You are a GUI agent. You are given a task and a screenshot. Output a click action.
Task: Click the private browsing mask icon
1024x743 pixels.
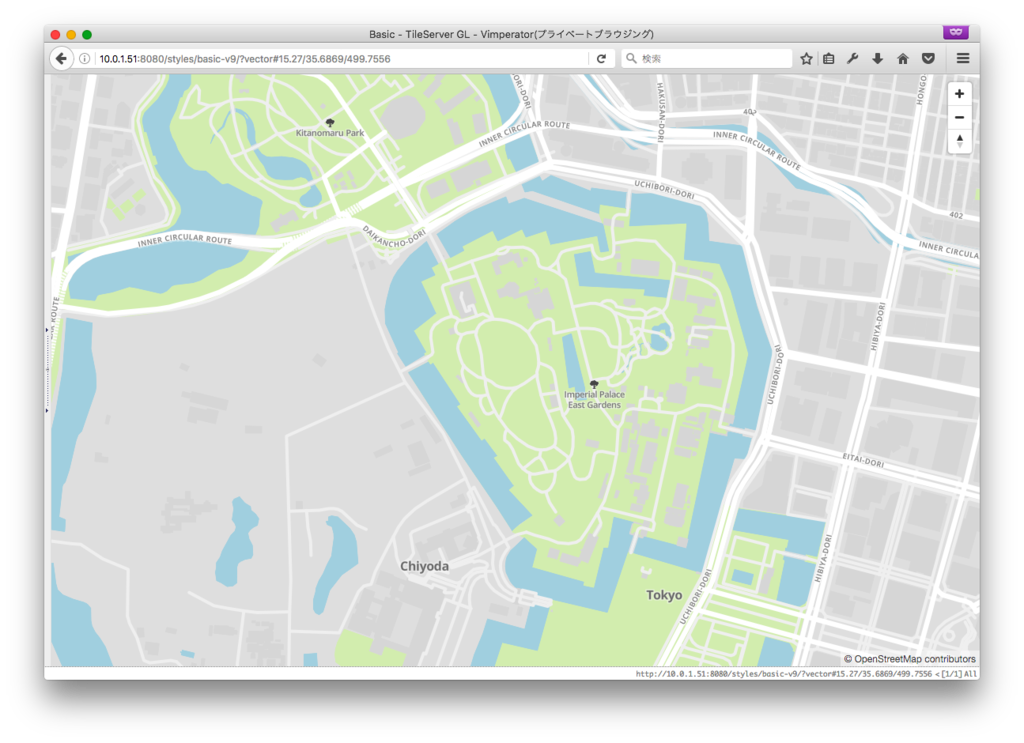click(x=955, y=32)
